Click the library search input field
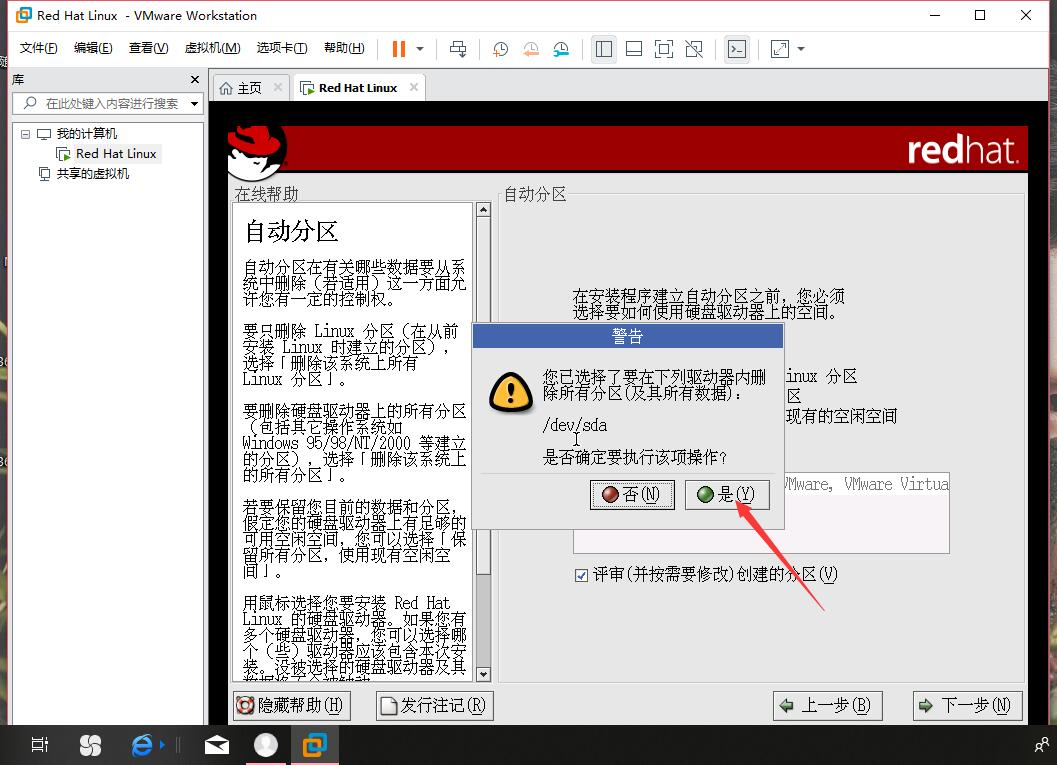1057x765 pixels. coord(101,103)
